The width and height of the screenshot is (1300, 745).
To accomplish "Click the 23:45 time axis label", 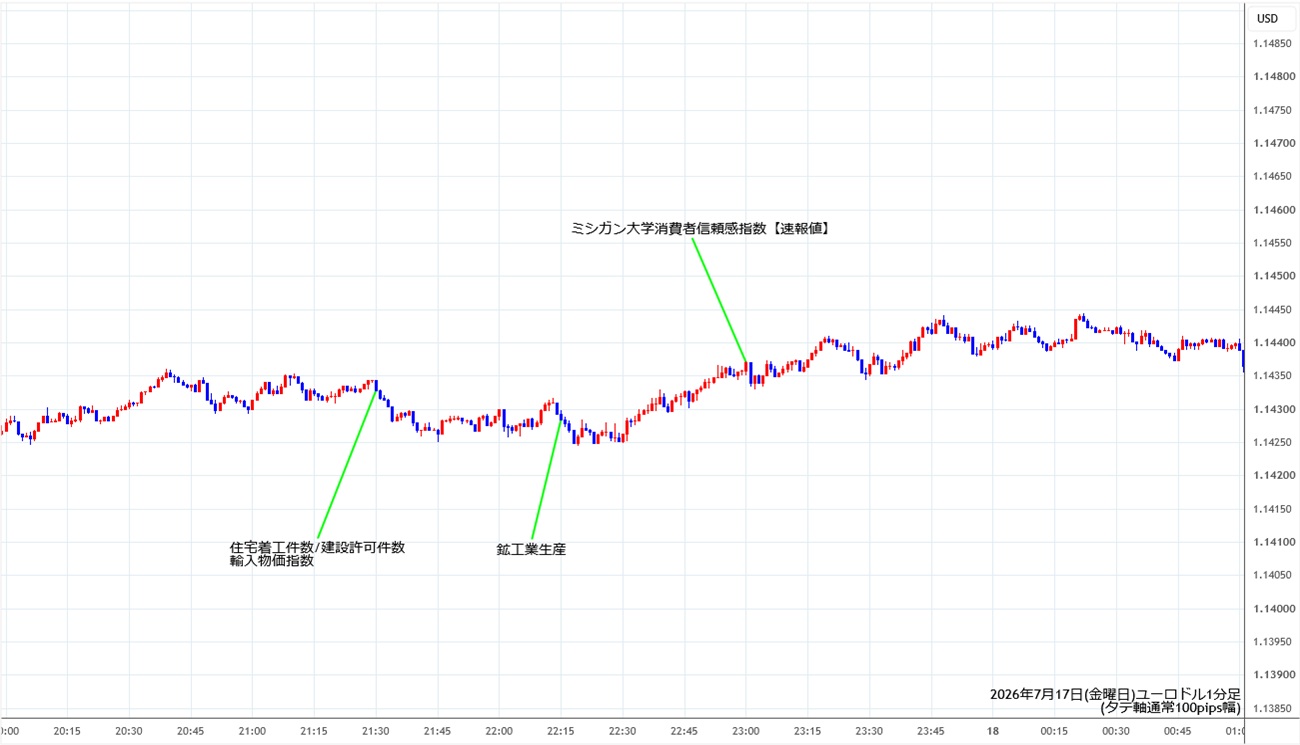I will 931,731.
